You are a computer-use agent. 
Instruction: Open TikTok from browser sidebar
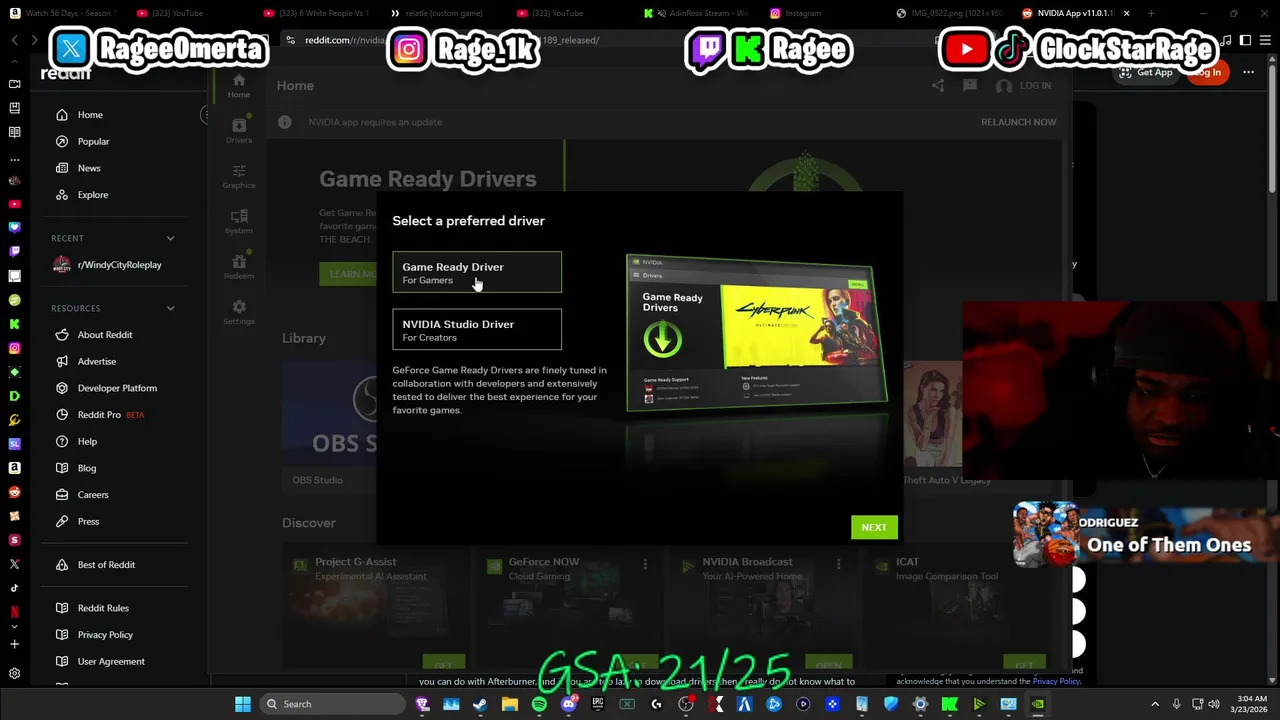[x=14, y=588]
